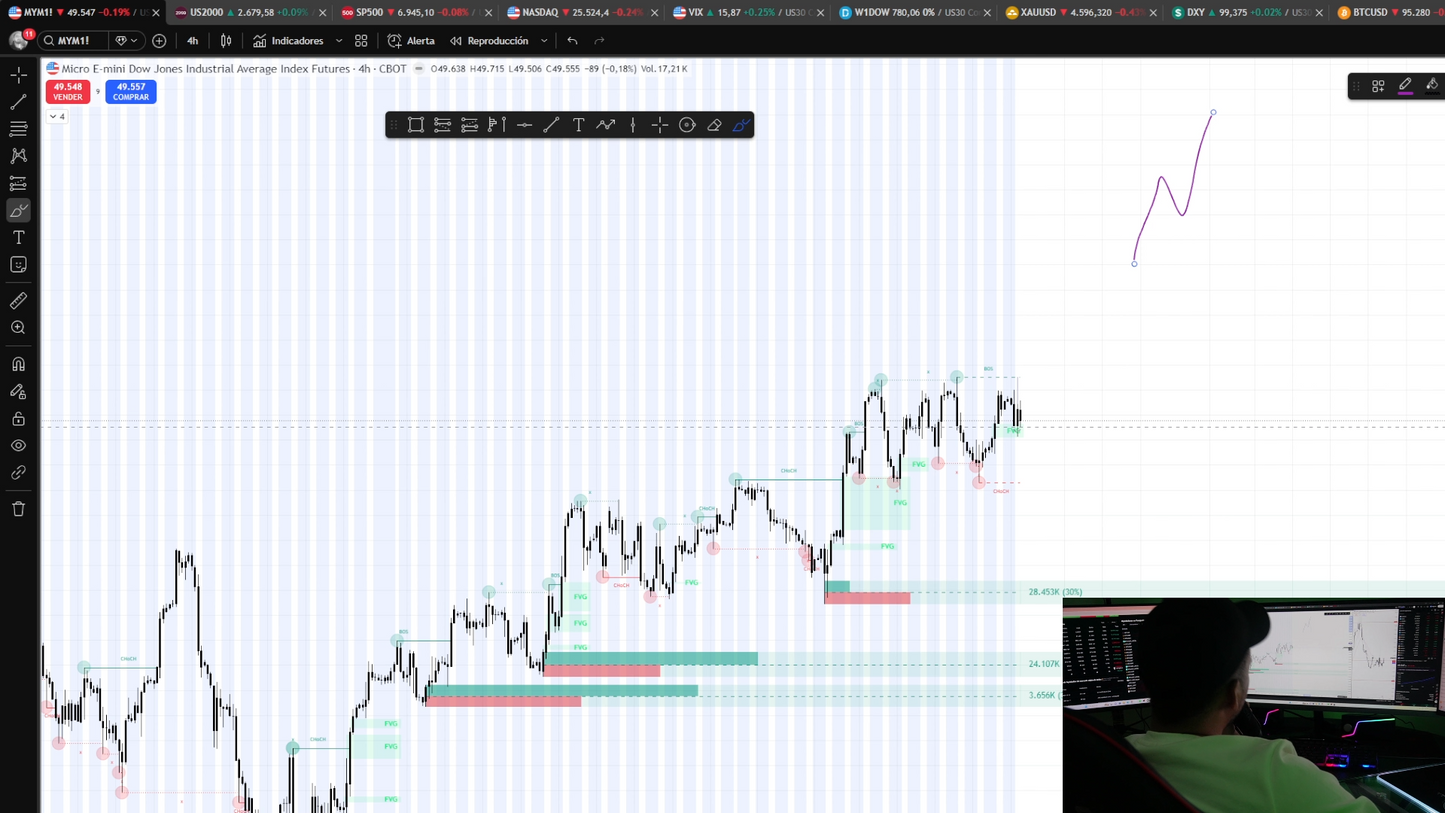
Task: Toggle stay in drawing mode pencil-lock
Action: coord(18,392)
